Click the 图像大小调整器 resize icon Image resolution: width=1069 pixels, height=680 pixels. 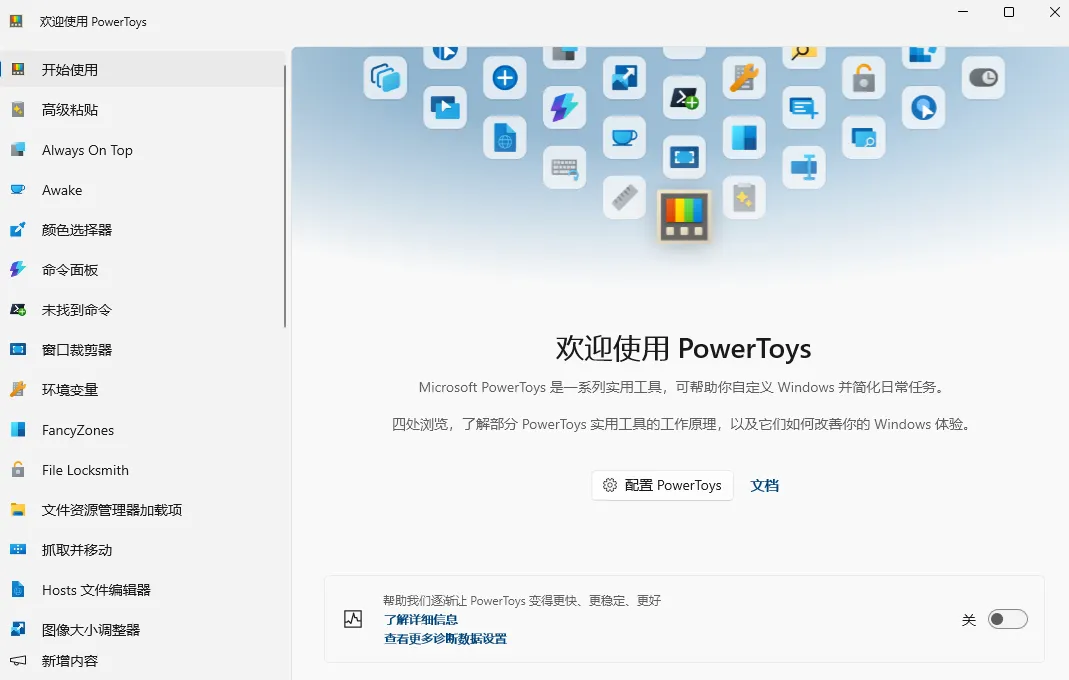18,630
